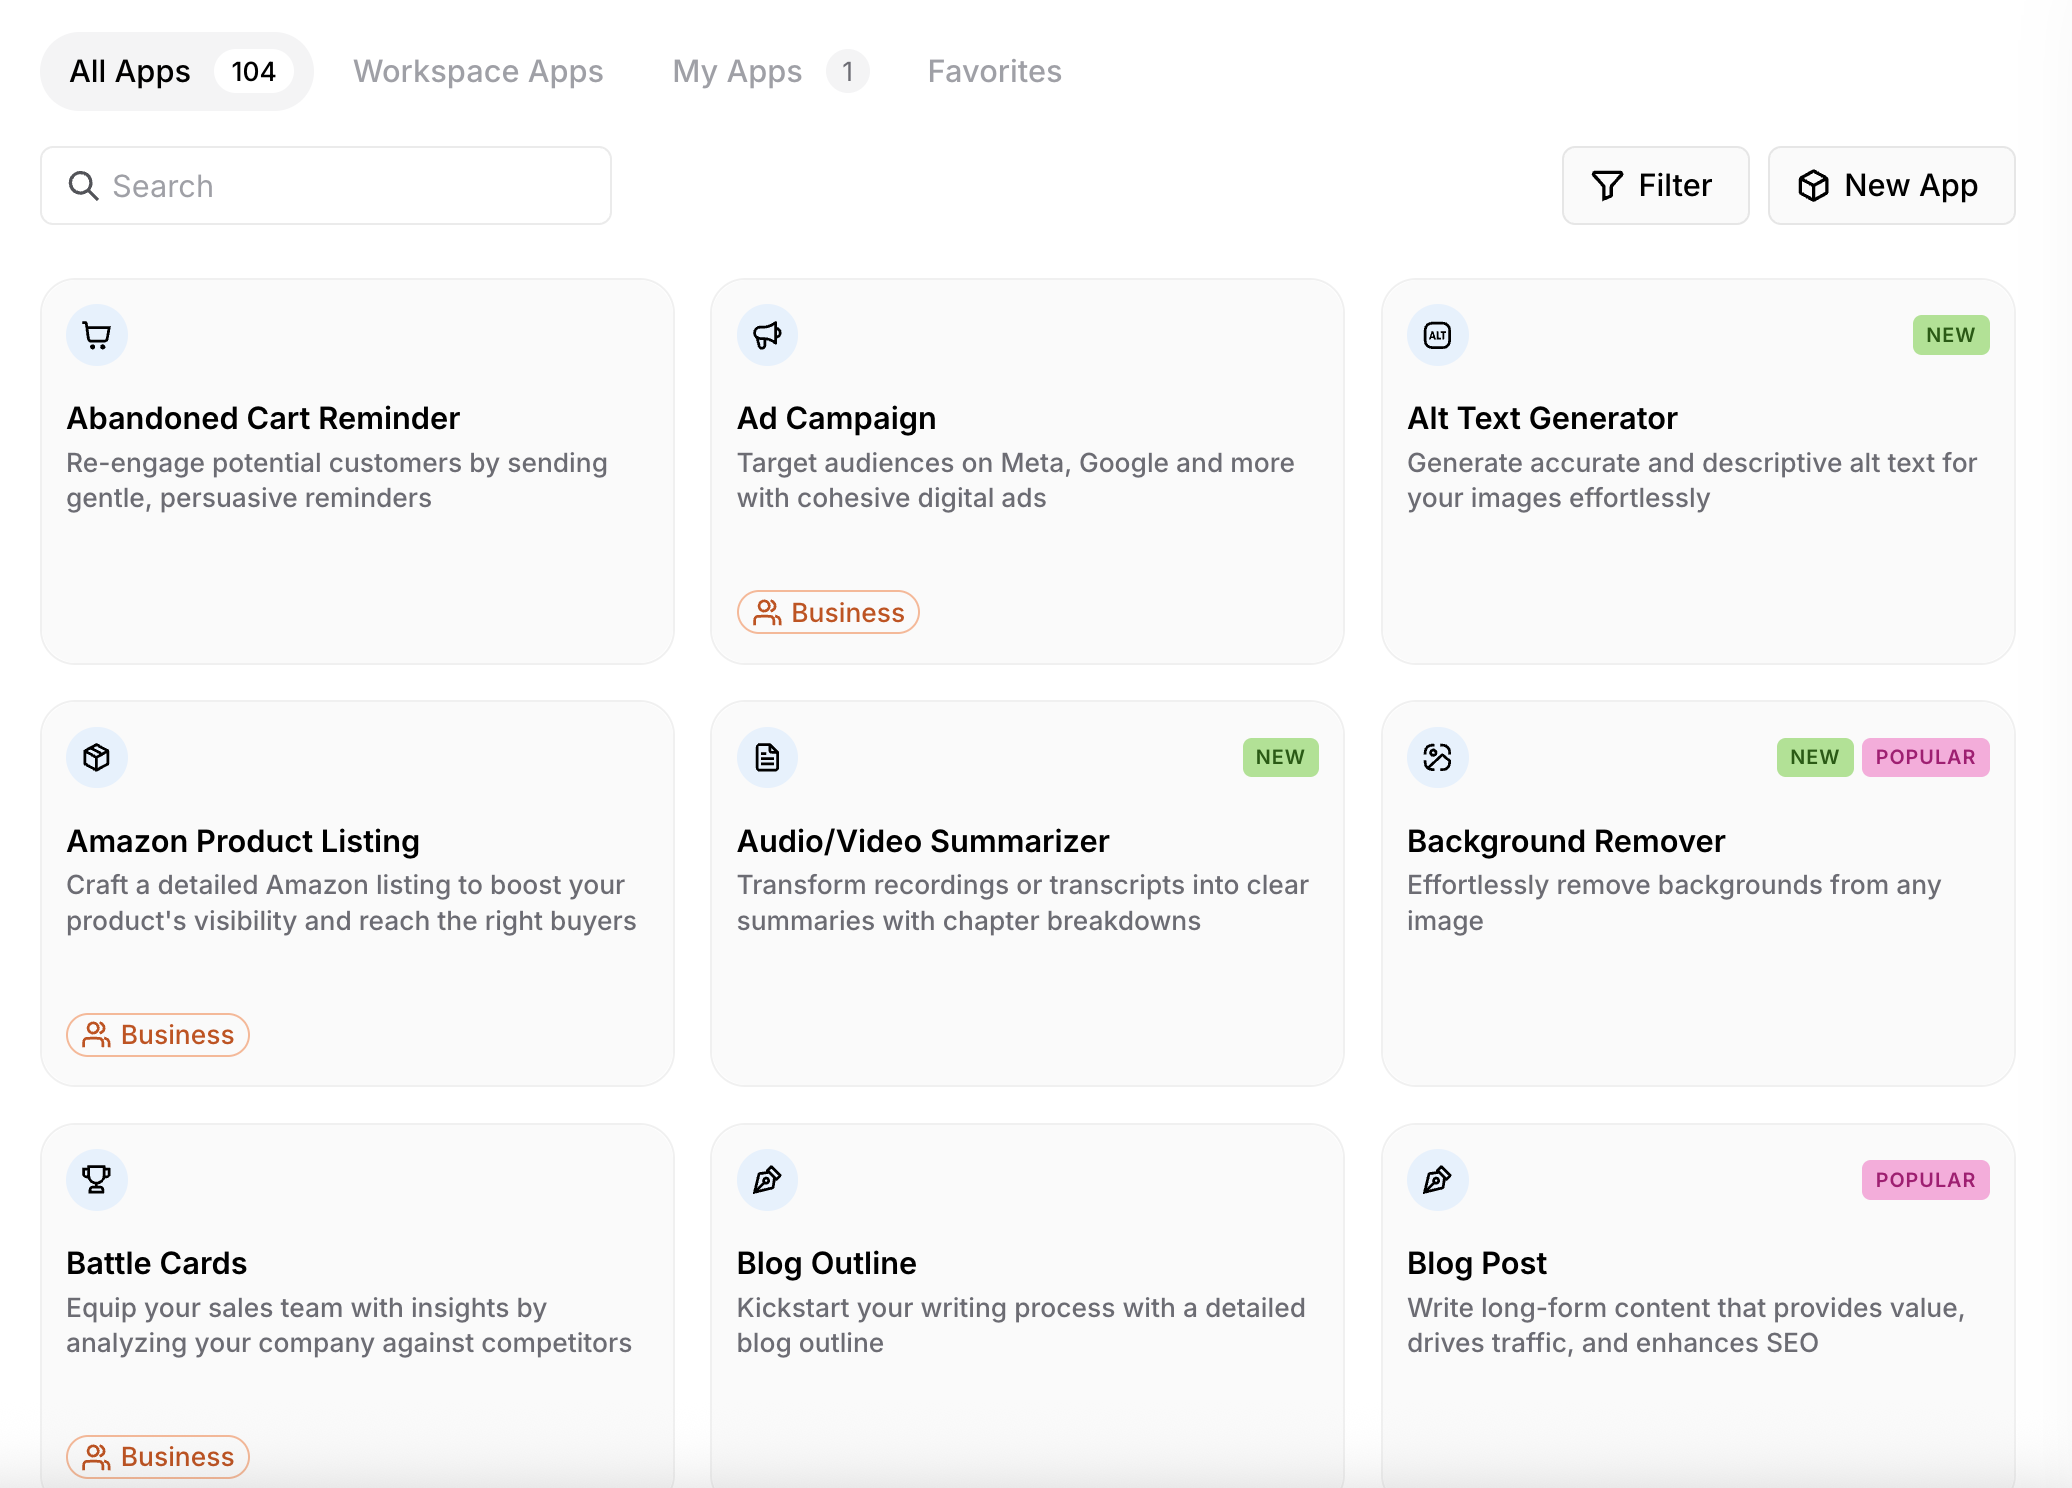Click the Business tag on Ad Campaign
Viewport: 2072px width, 1488px height.
[828, 612]
